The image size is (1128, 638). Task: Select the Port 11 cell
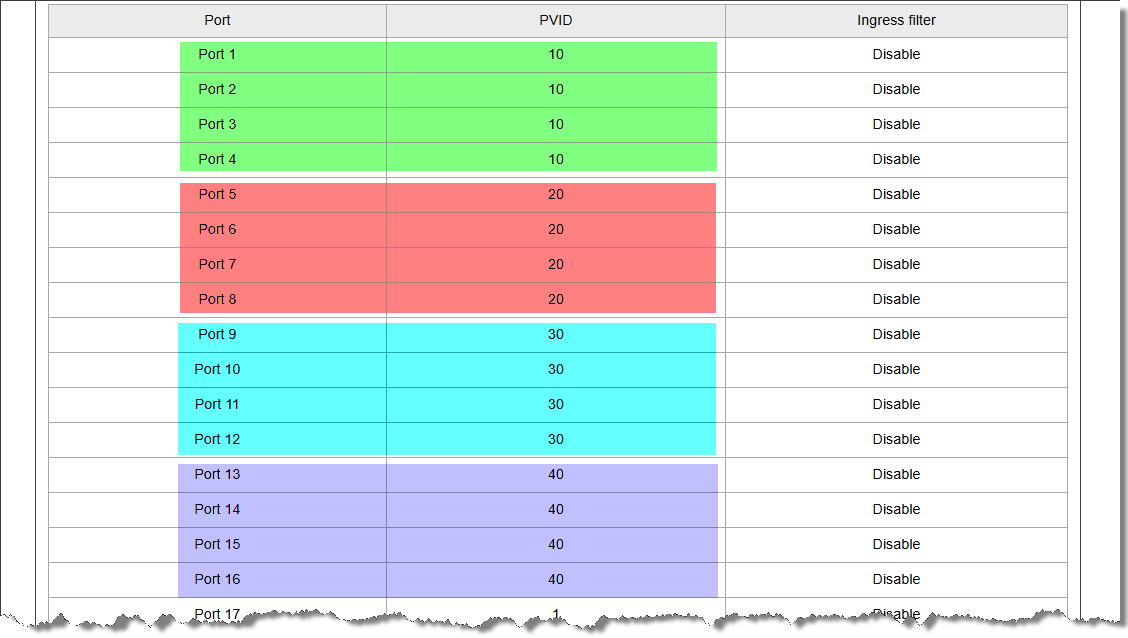pos(217,405)
